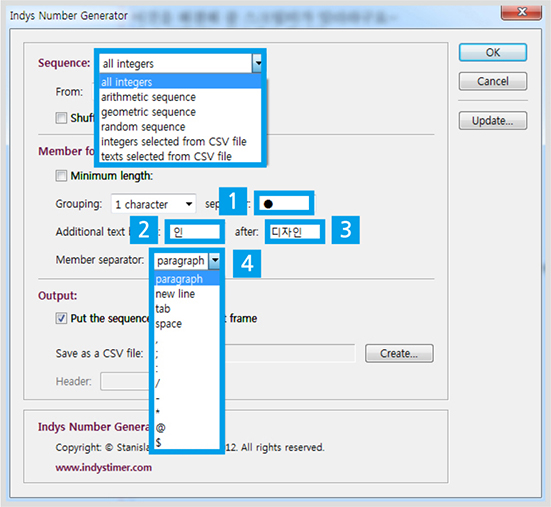Click the Cancel button
The width and height of the screenshot is (551, 507).
[x=492, y=81]
